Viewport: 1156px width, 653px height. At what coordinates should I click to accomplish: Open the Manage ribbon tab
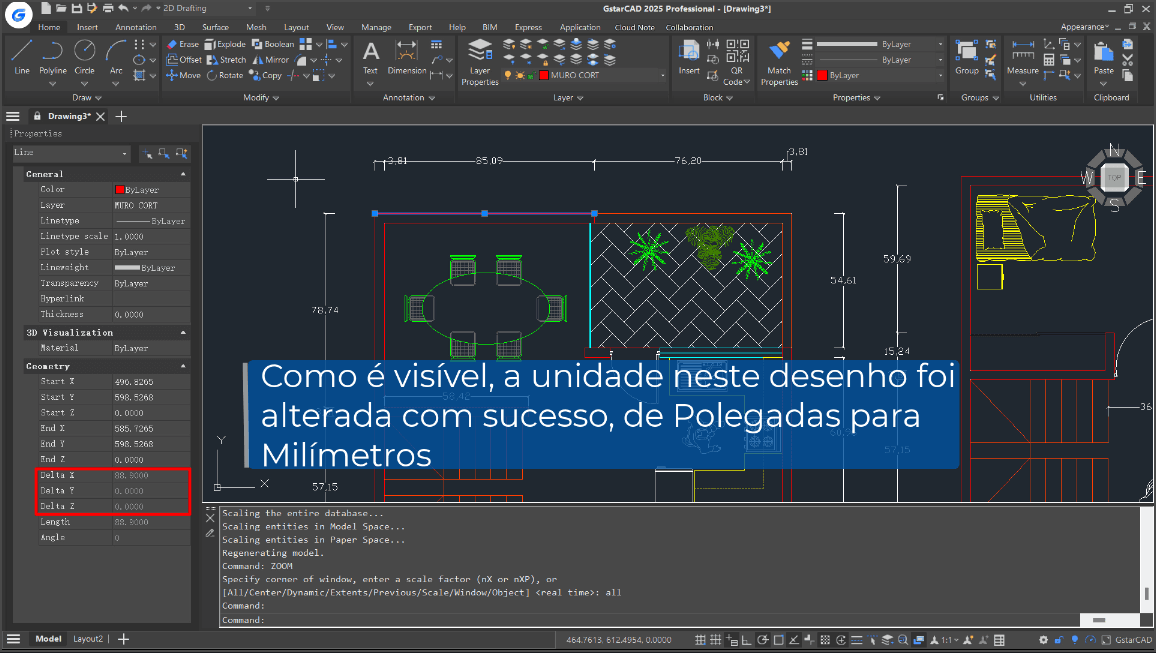click(x=376, y=27)
